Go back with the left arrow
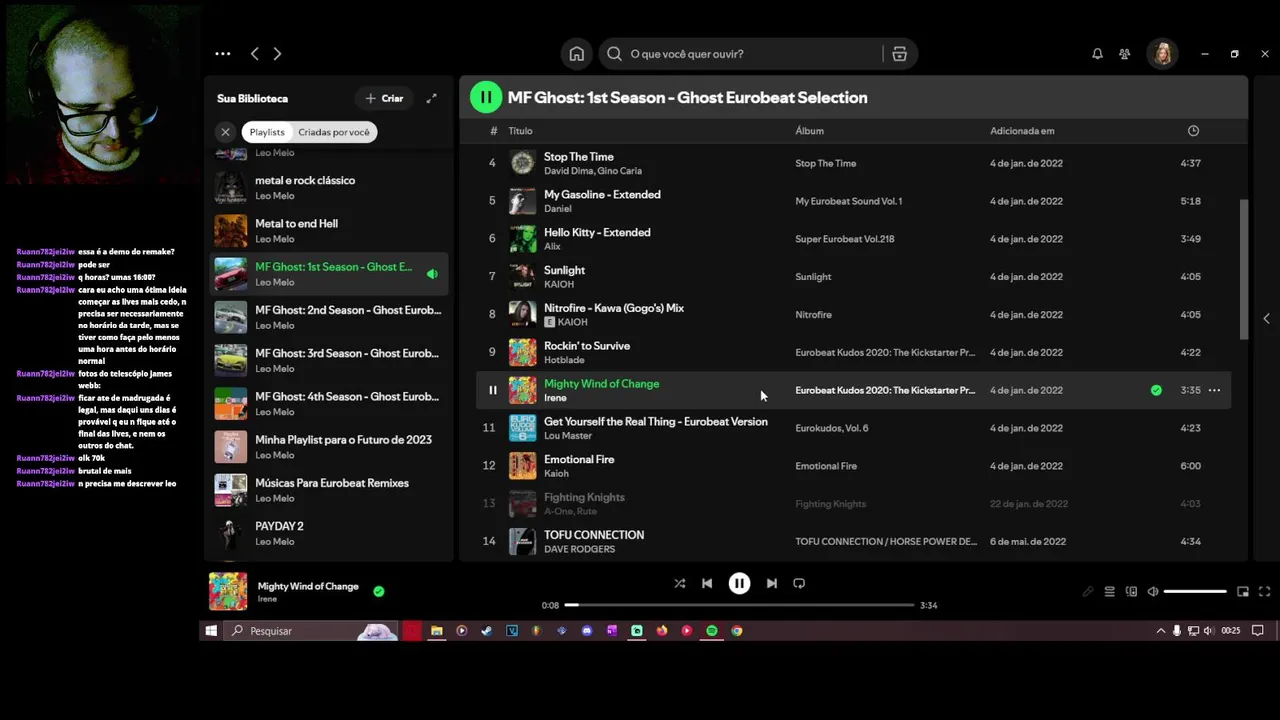 255,54
